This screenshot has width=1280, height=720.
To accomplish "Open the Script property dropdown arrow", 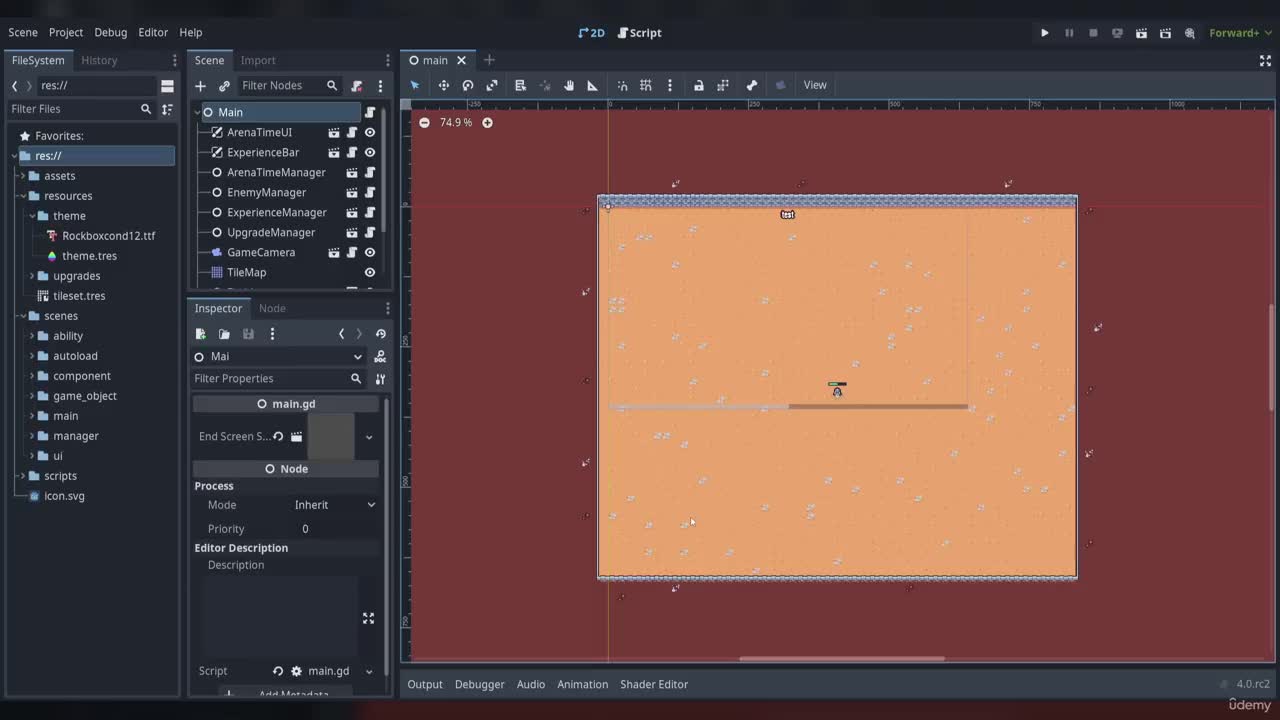I will (x=369, y=671).
